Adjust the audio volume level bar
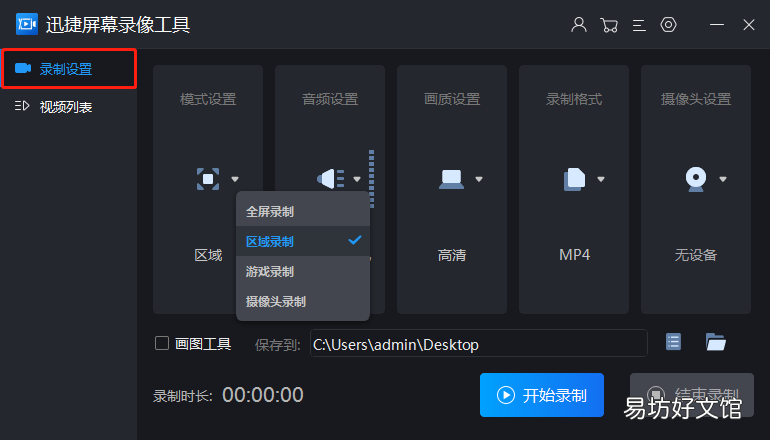Screen dimensions: 770x440 (372, 179)
